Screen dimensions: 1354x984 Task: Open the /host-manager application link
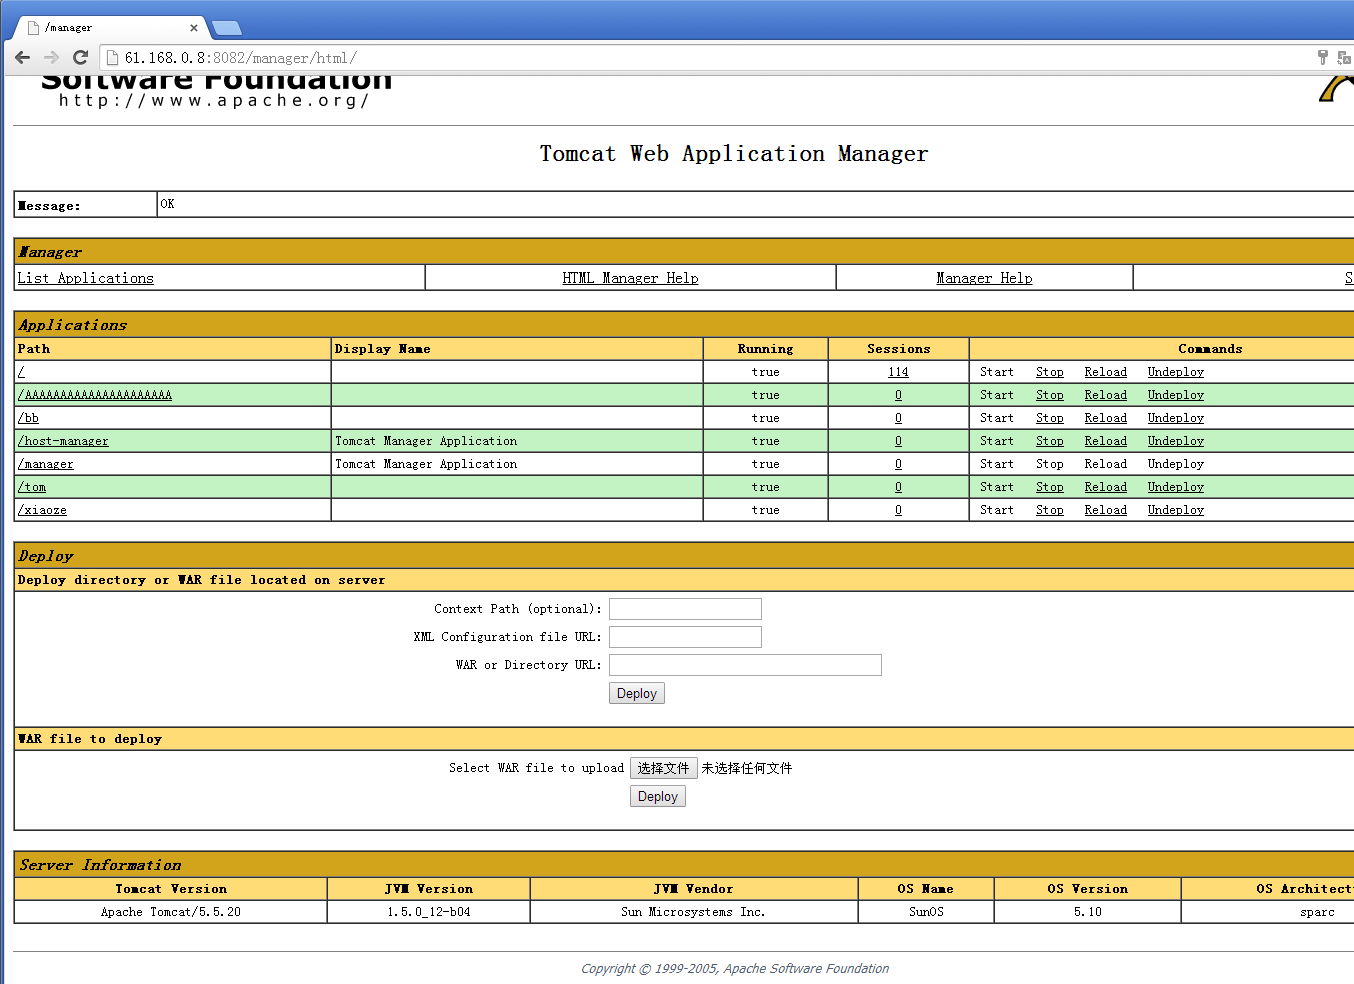[x=63, y=441]
